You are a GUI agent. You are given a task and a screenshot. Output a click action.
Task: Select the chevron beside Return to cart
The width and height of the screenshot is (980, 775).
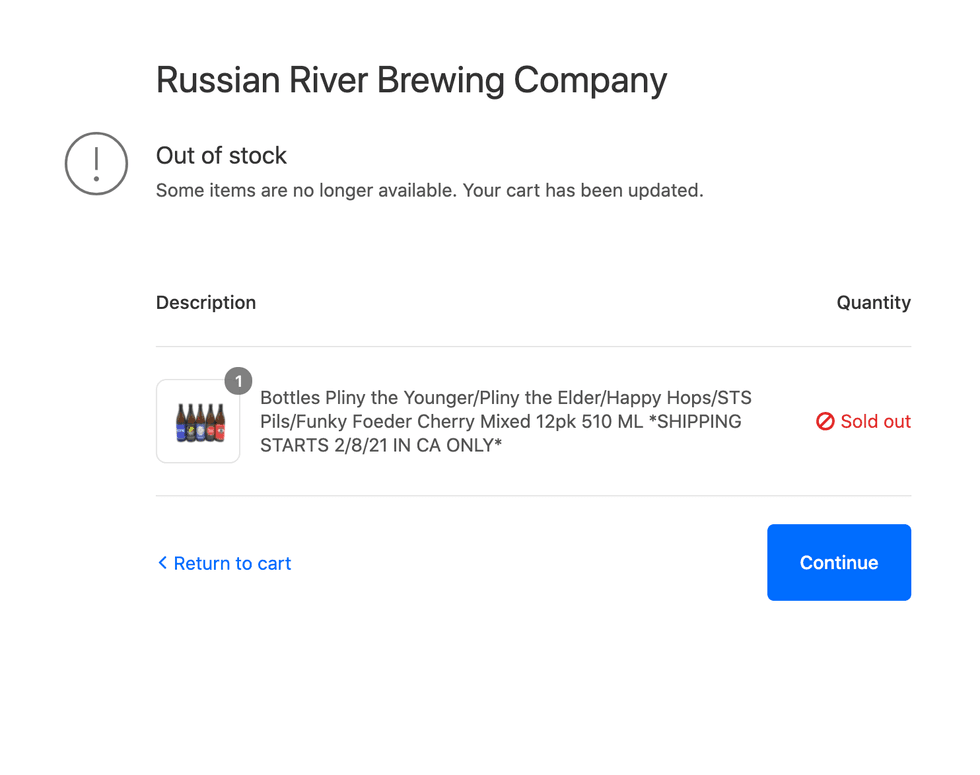pyautogui.click(x=162, y=563)
